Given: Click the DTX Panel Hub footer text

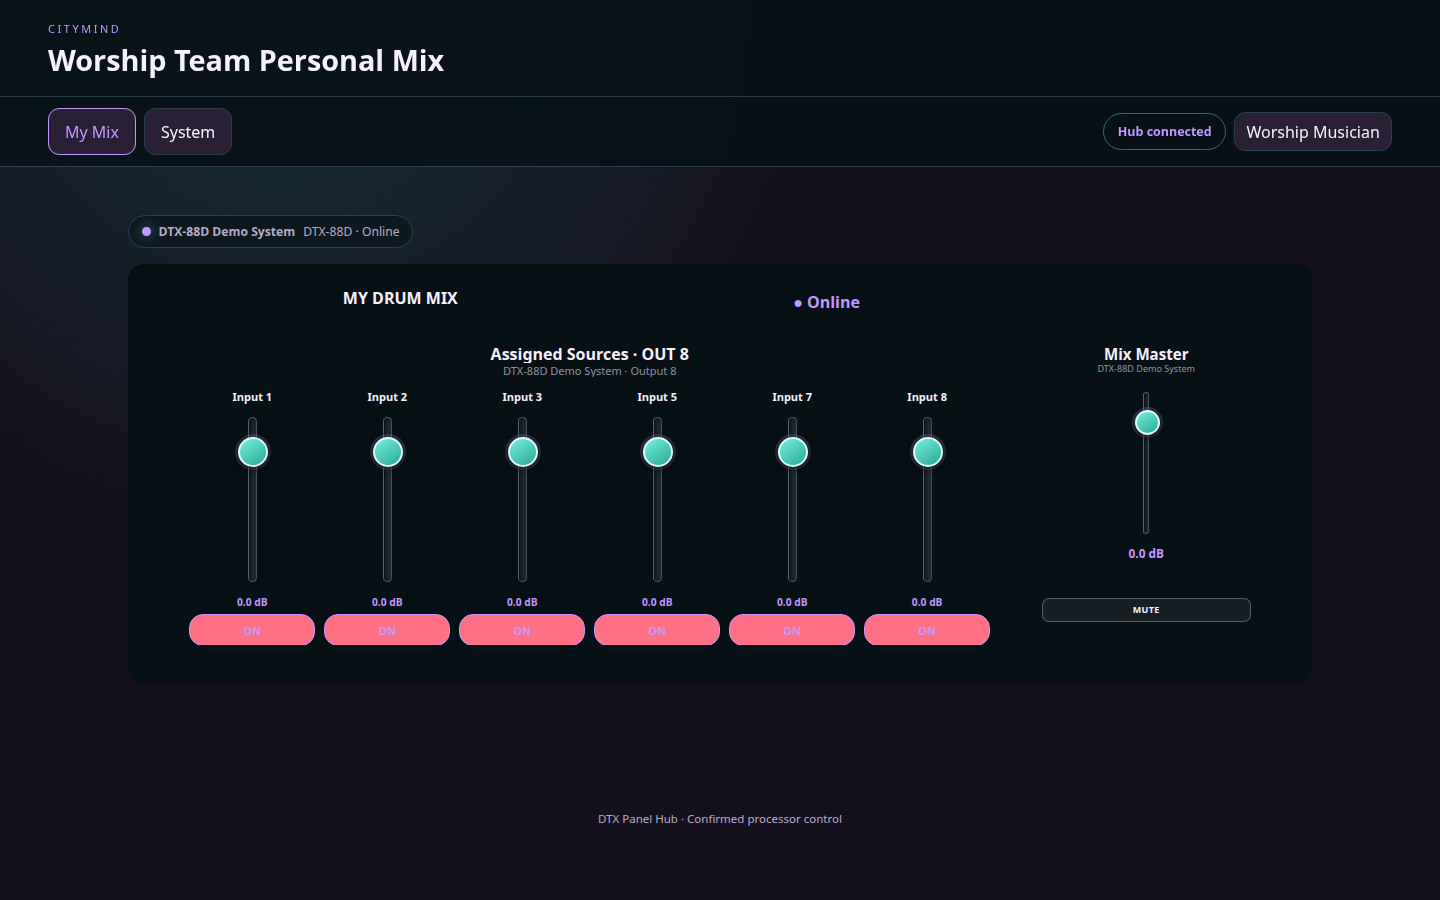Looking at the screenshot, I should pyautogui.click(x=720, y=819).
